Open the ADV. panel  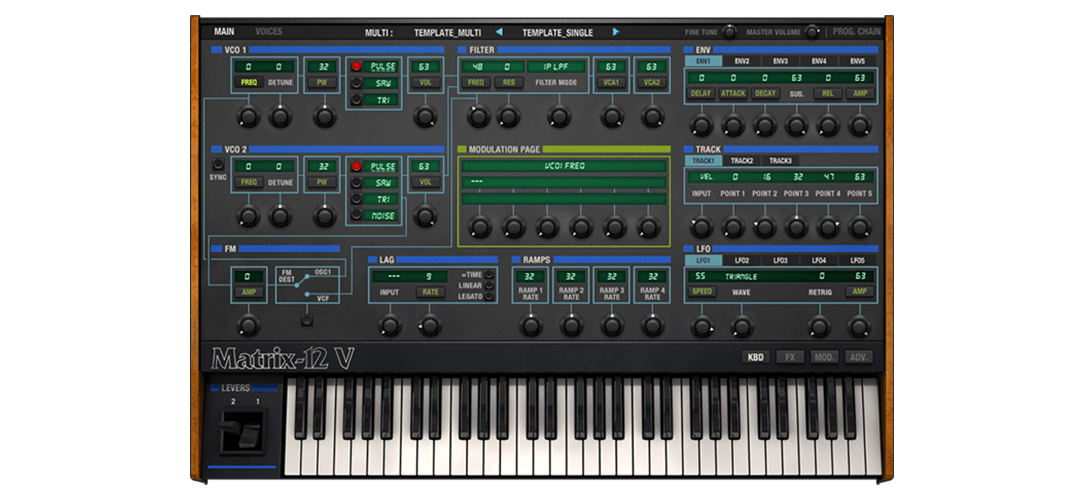[859, 358]
